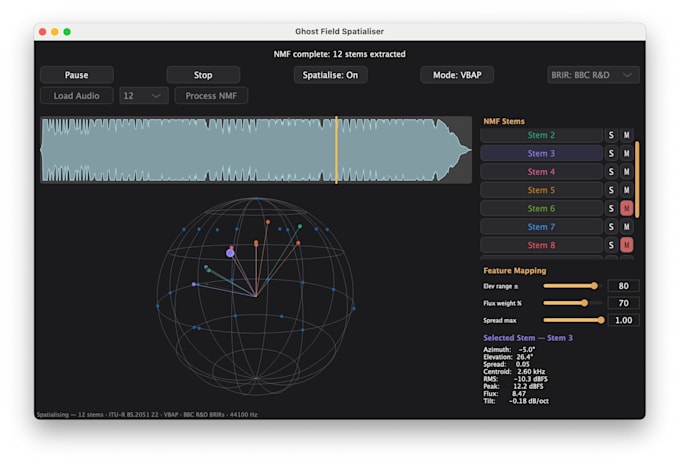Click the Feature Mapping heading
The width and height of the screenshot is (680, 465).
pos(515,271)
